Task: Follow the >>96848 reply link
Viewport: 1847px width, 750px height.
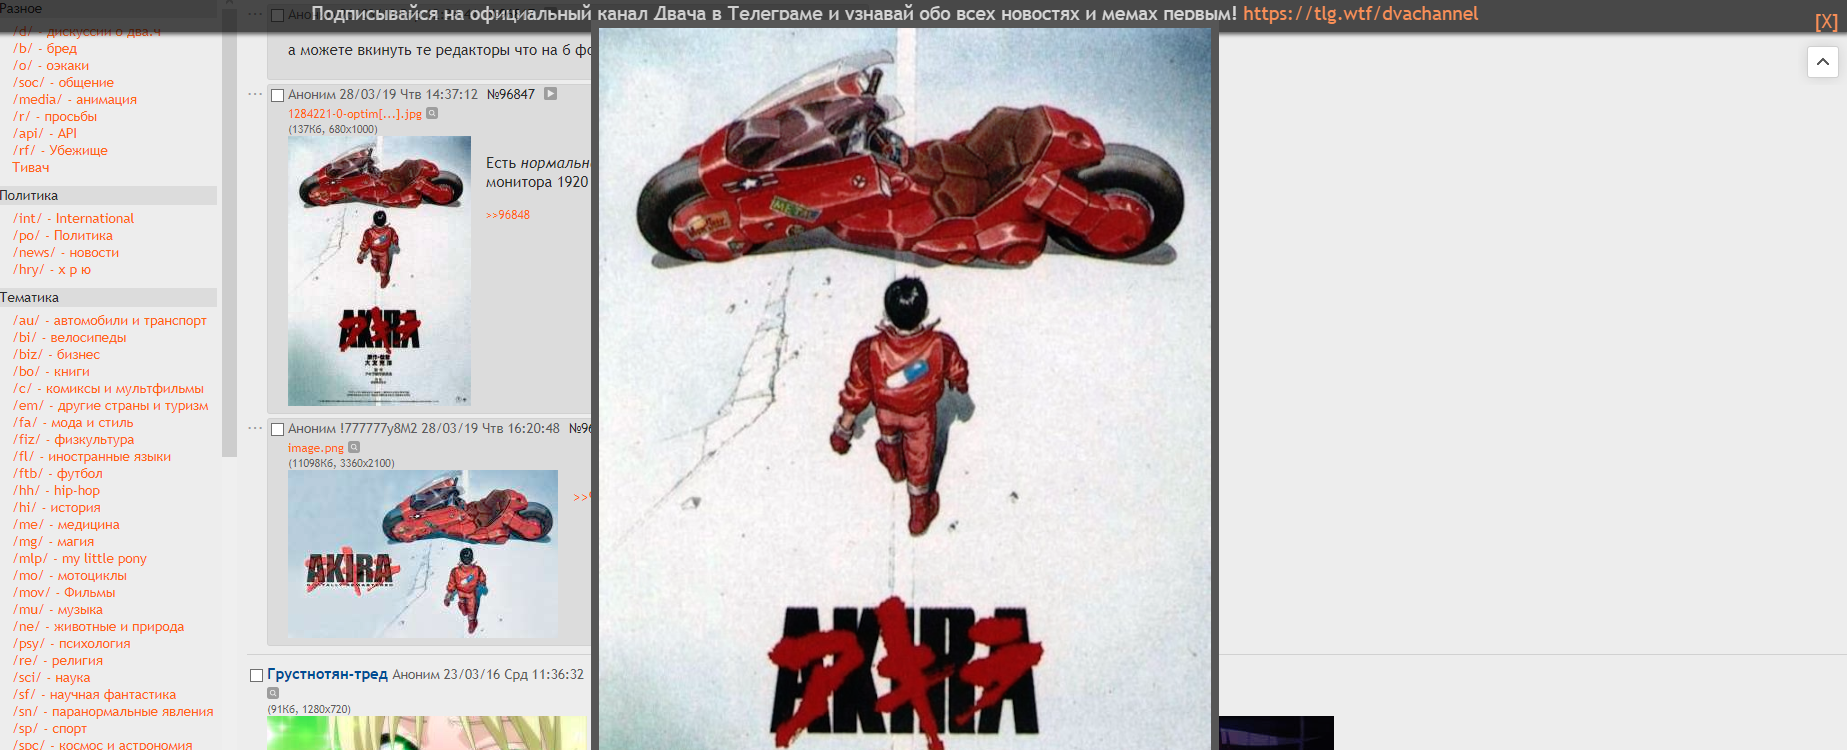Action: (508, 215)
